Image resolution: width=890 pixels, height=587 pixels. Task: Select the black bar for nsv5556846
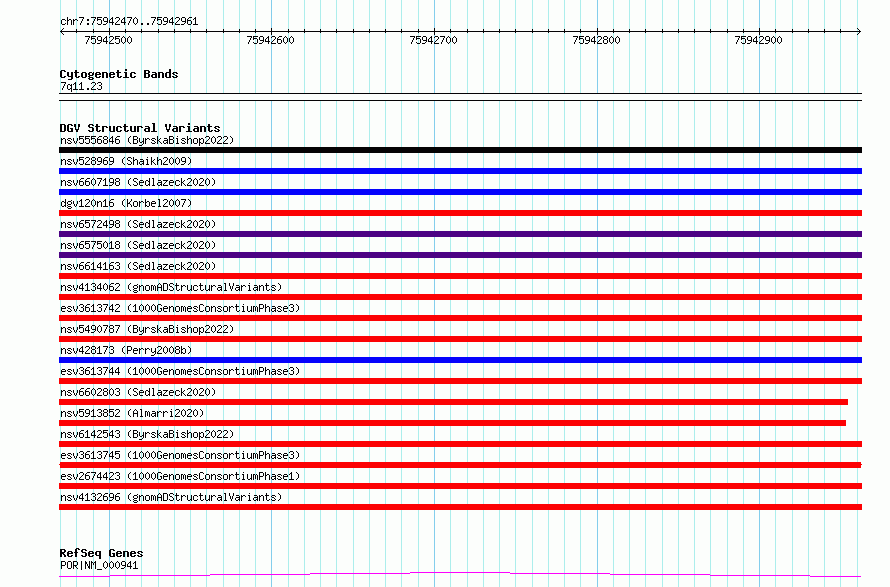click(460, 150)
